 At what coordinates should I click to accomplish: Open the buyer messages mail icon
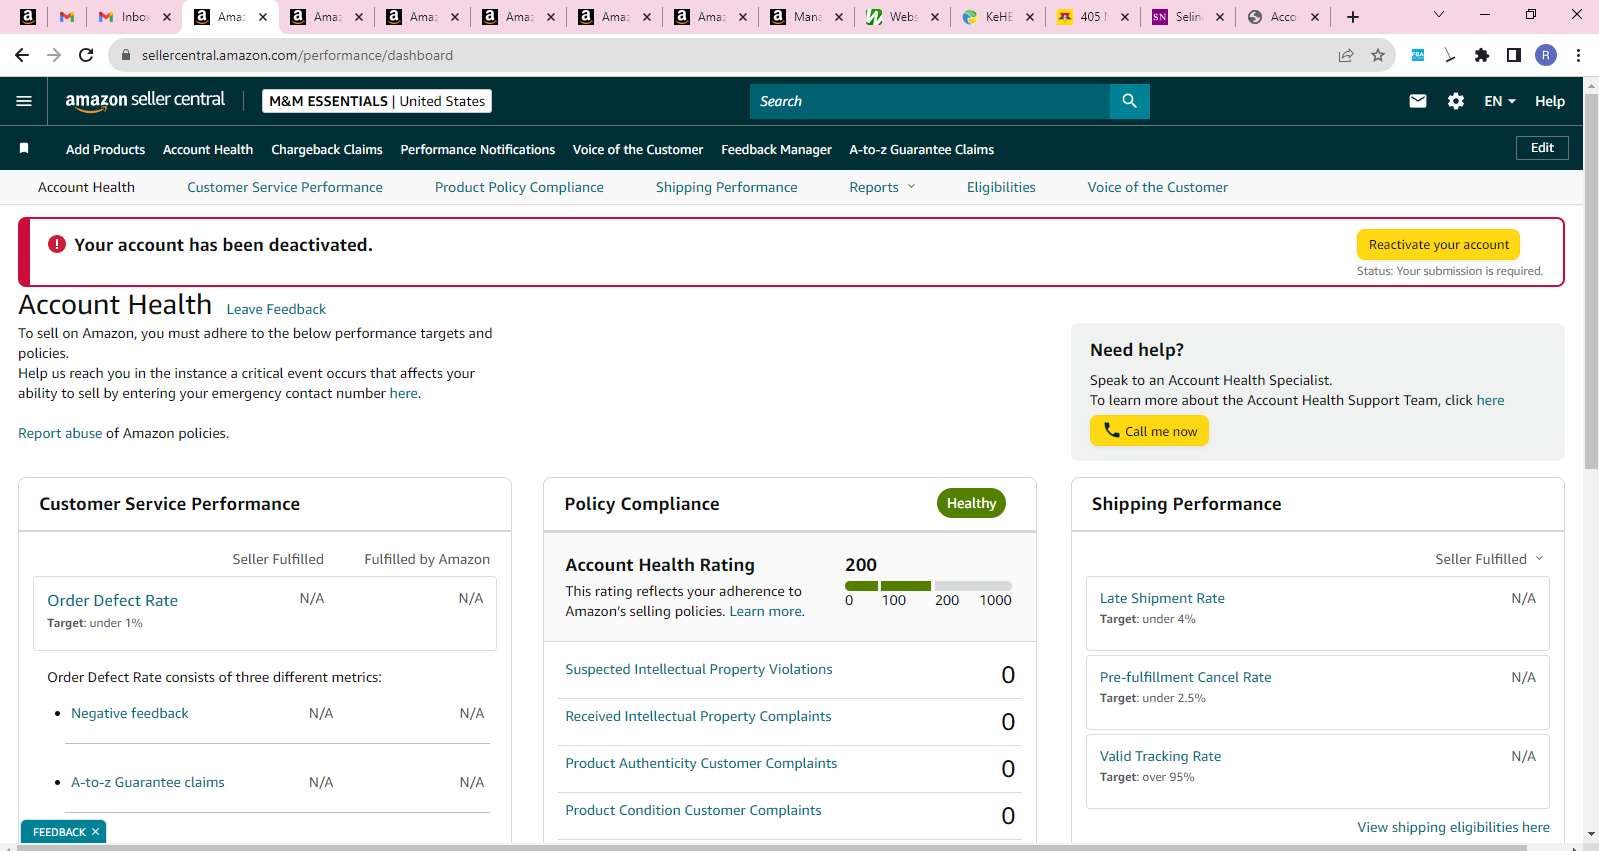coord(1417,101)
